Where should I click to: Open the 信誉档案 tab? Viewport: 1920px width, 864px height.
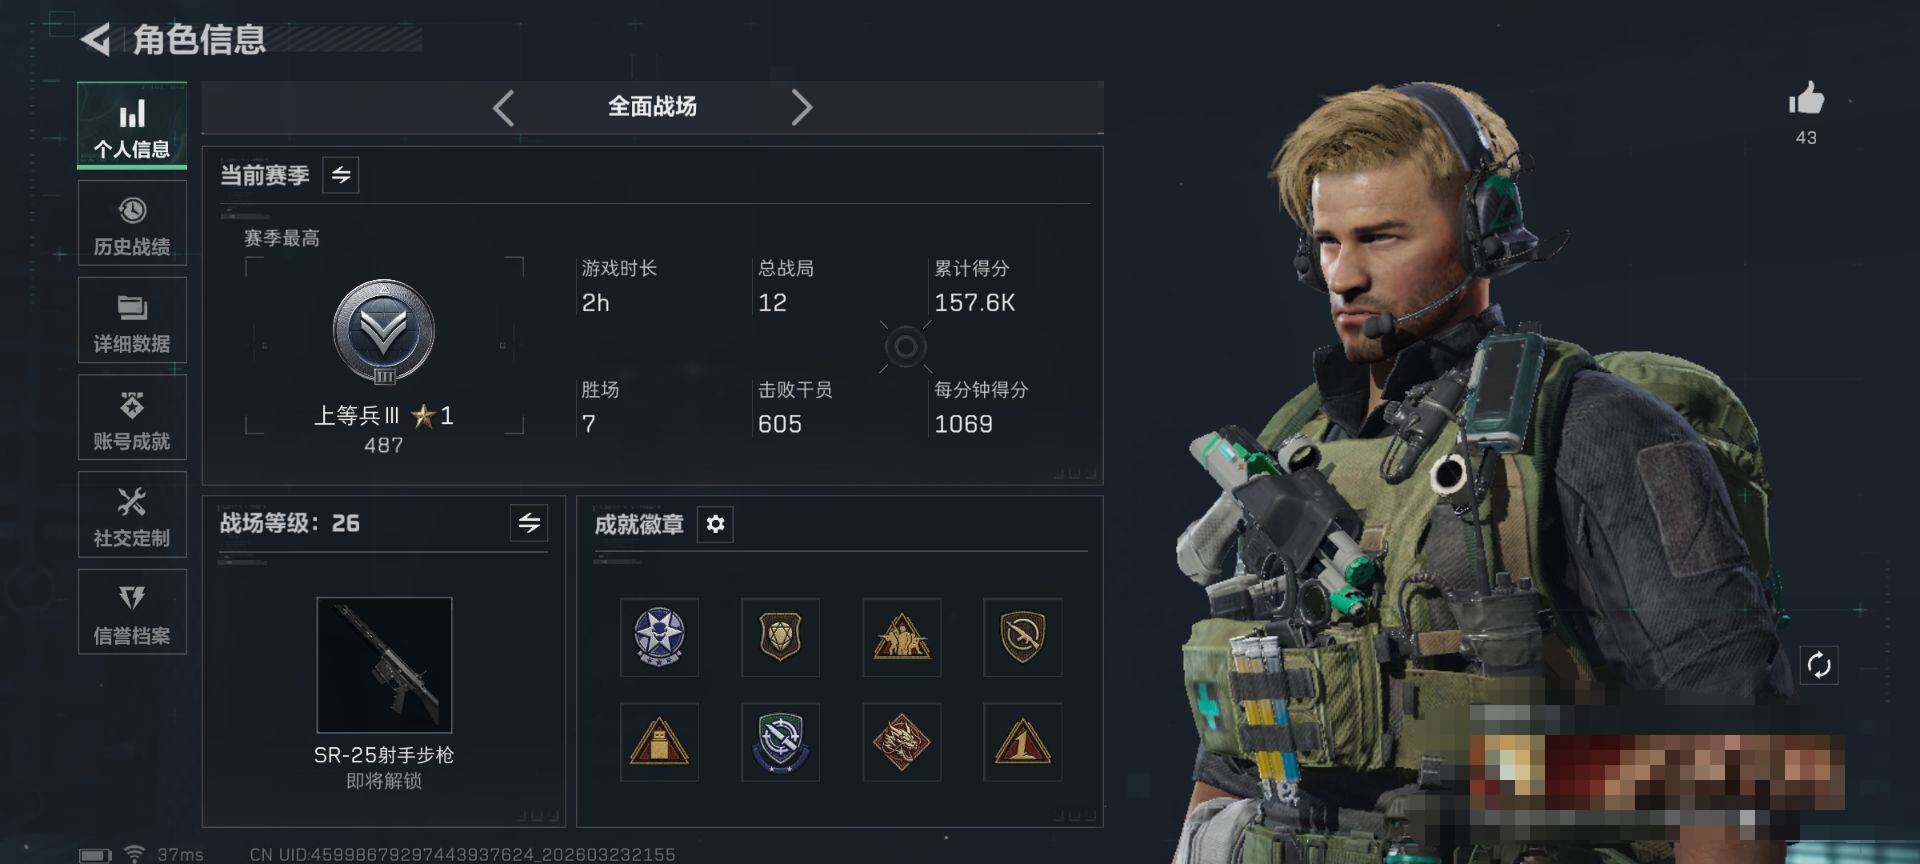[132, 612]
